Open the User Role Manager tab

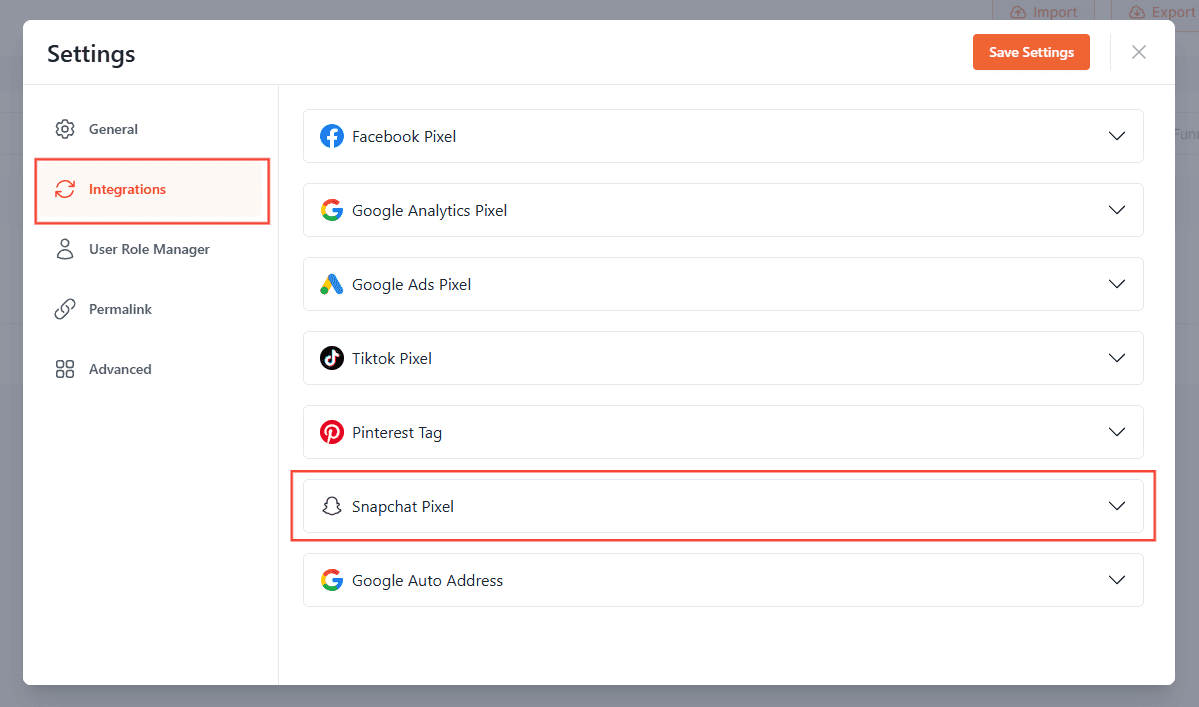pos(148,249)
